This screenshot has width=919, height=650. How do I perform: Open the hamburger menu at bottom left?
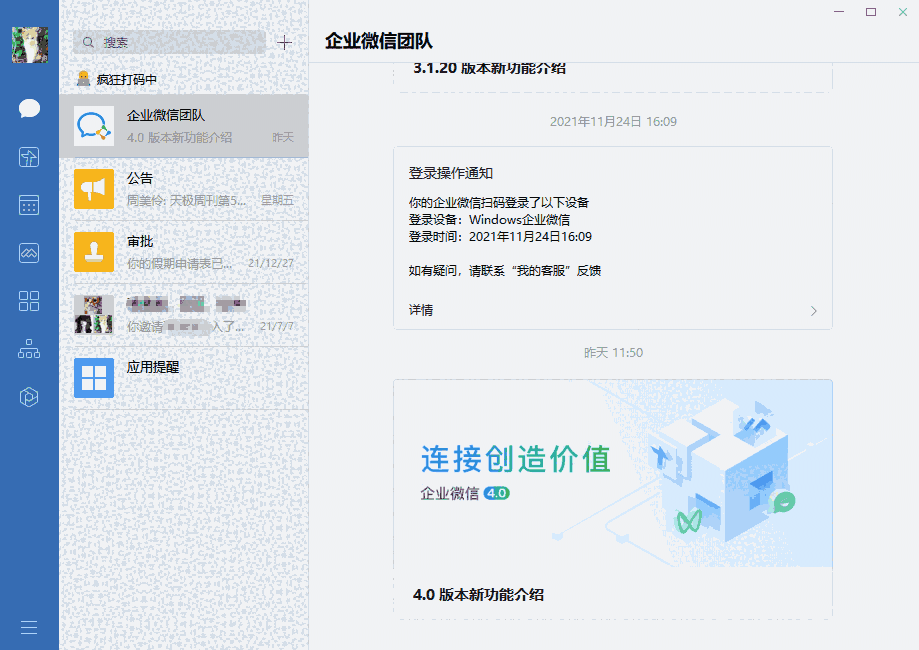tap(28, 627)
